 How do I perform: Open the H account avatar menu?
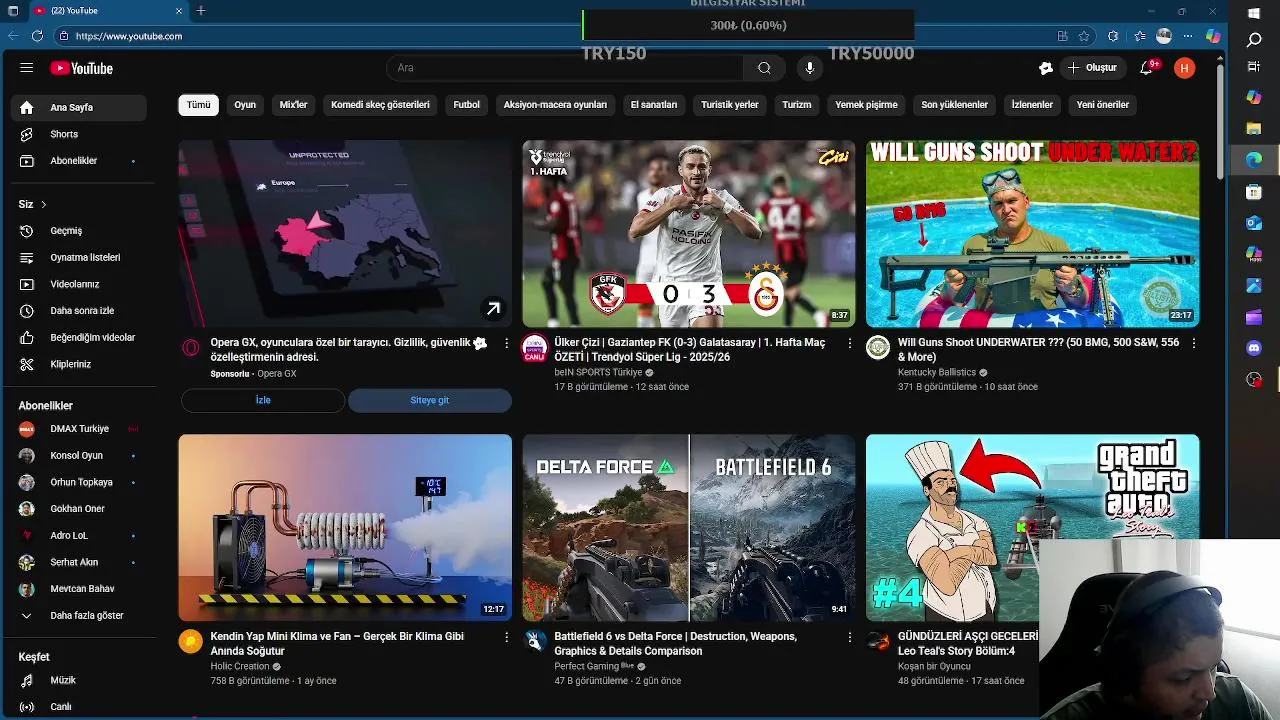click(1184, 68)
